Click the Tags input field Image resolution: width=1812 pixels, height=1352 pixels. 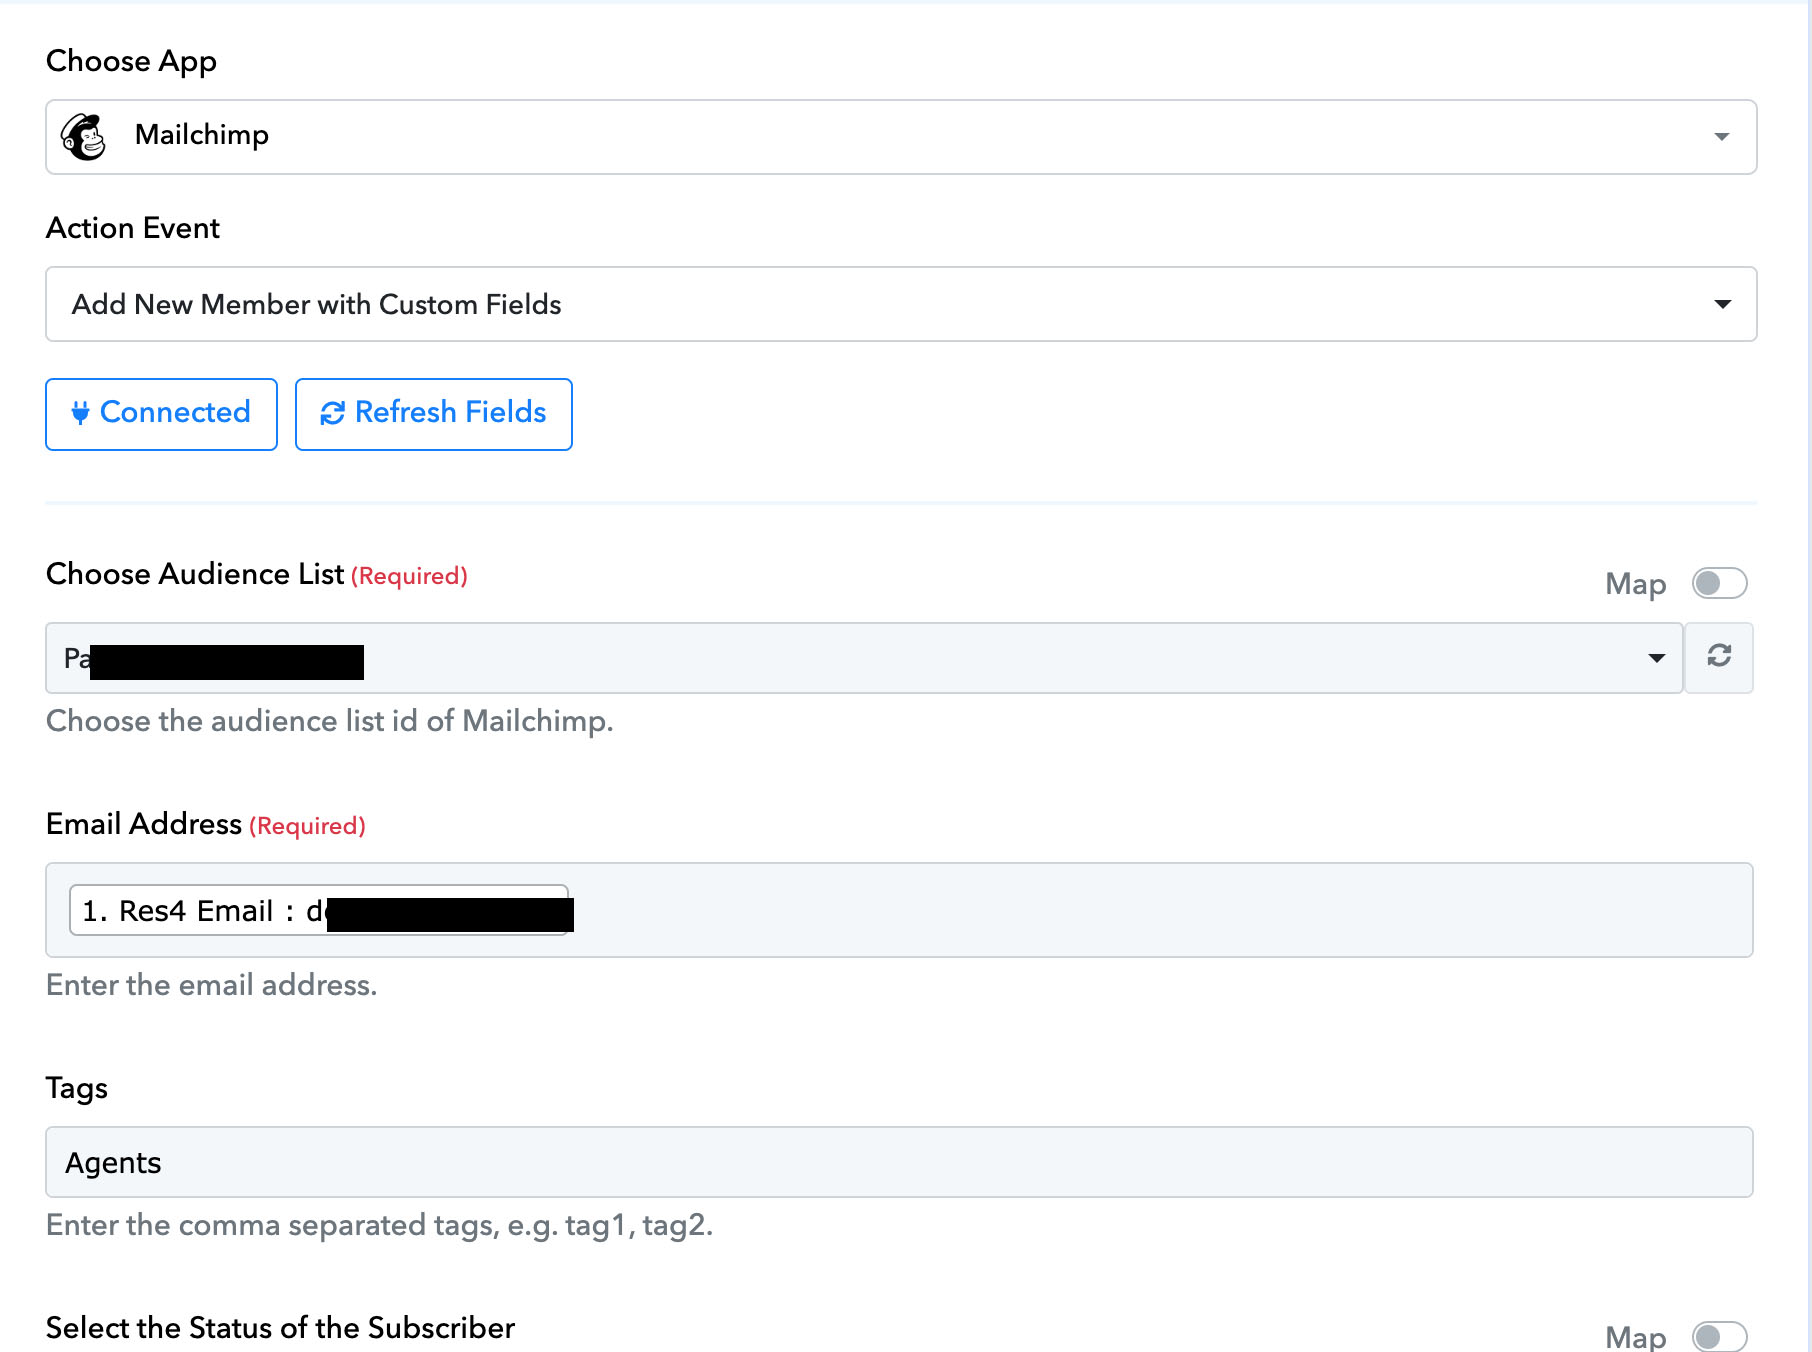click(899, 1162)
